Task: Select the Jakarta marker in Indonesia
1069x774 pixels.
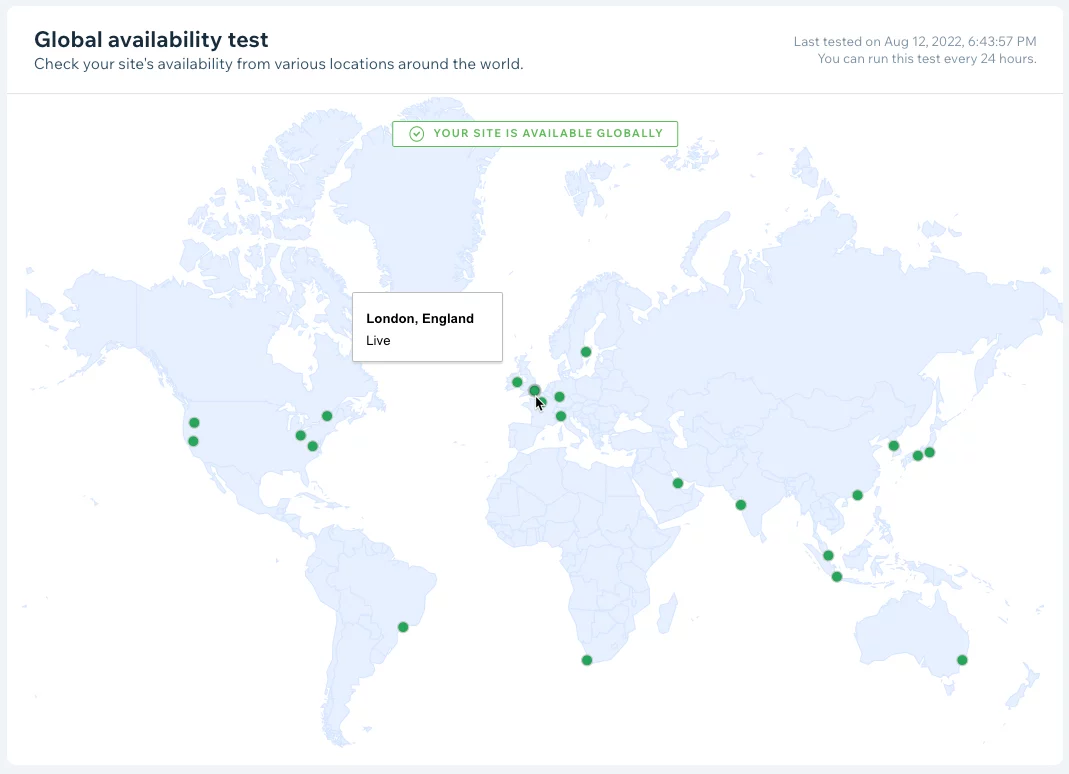Action: point(837,577)
